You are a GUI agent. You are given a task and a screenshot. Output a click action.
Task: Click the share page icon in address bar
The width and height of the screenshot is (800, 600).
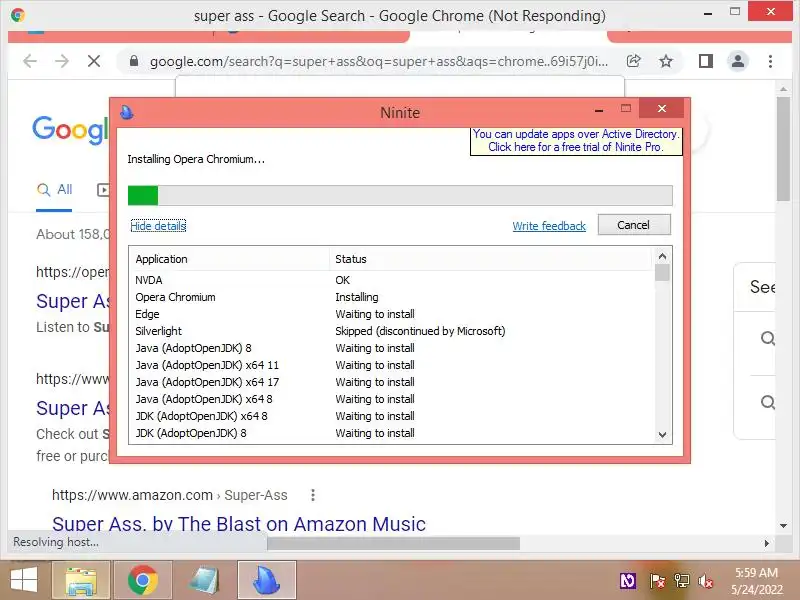coord(633,61)
